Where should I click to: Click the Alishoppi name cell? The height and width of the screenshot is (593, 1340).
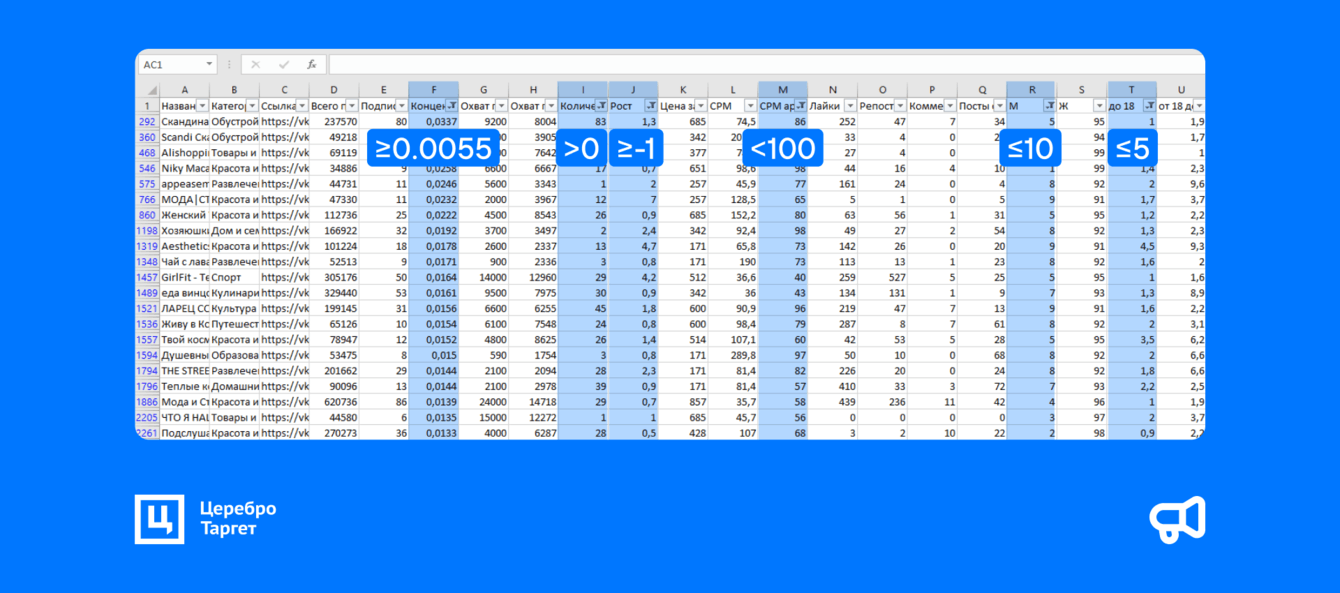pos(184,152)
